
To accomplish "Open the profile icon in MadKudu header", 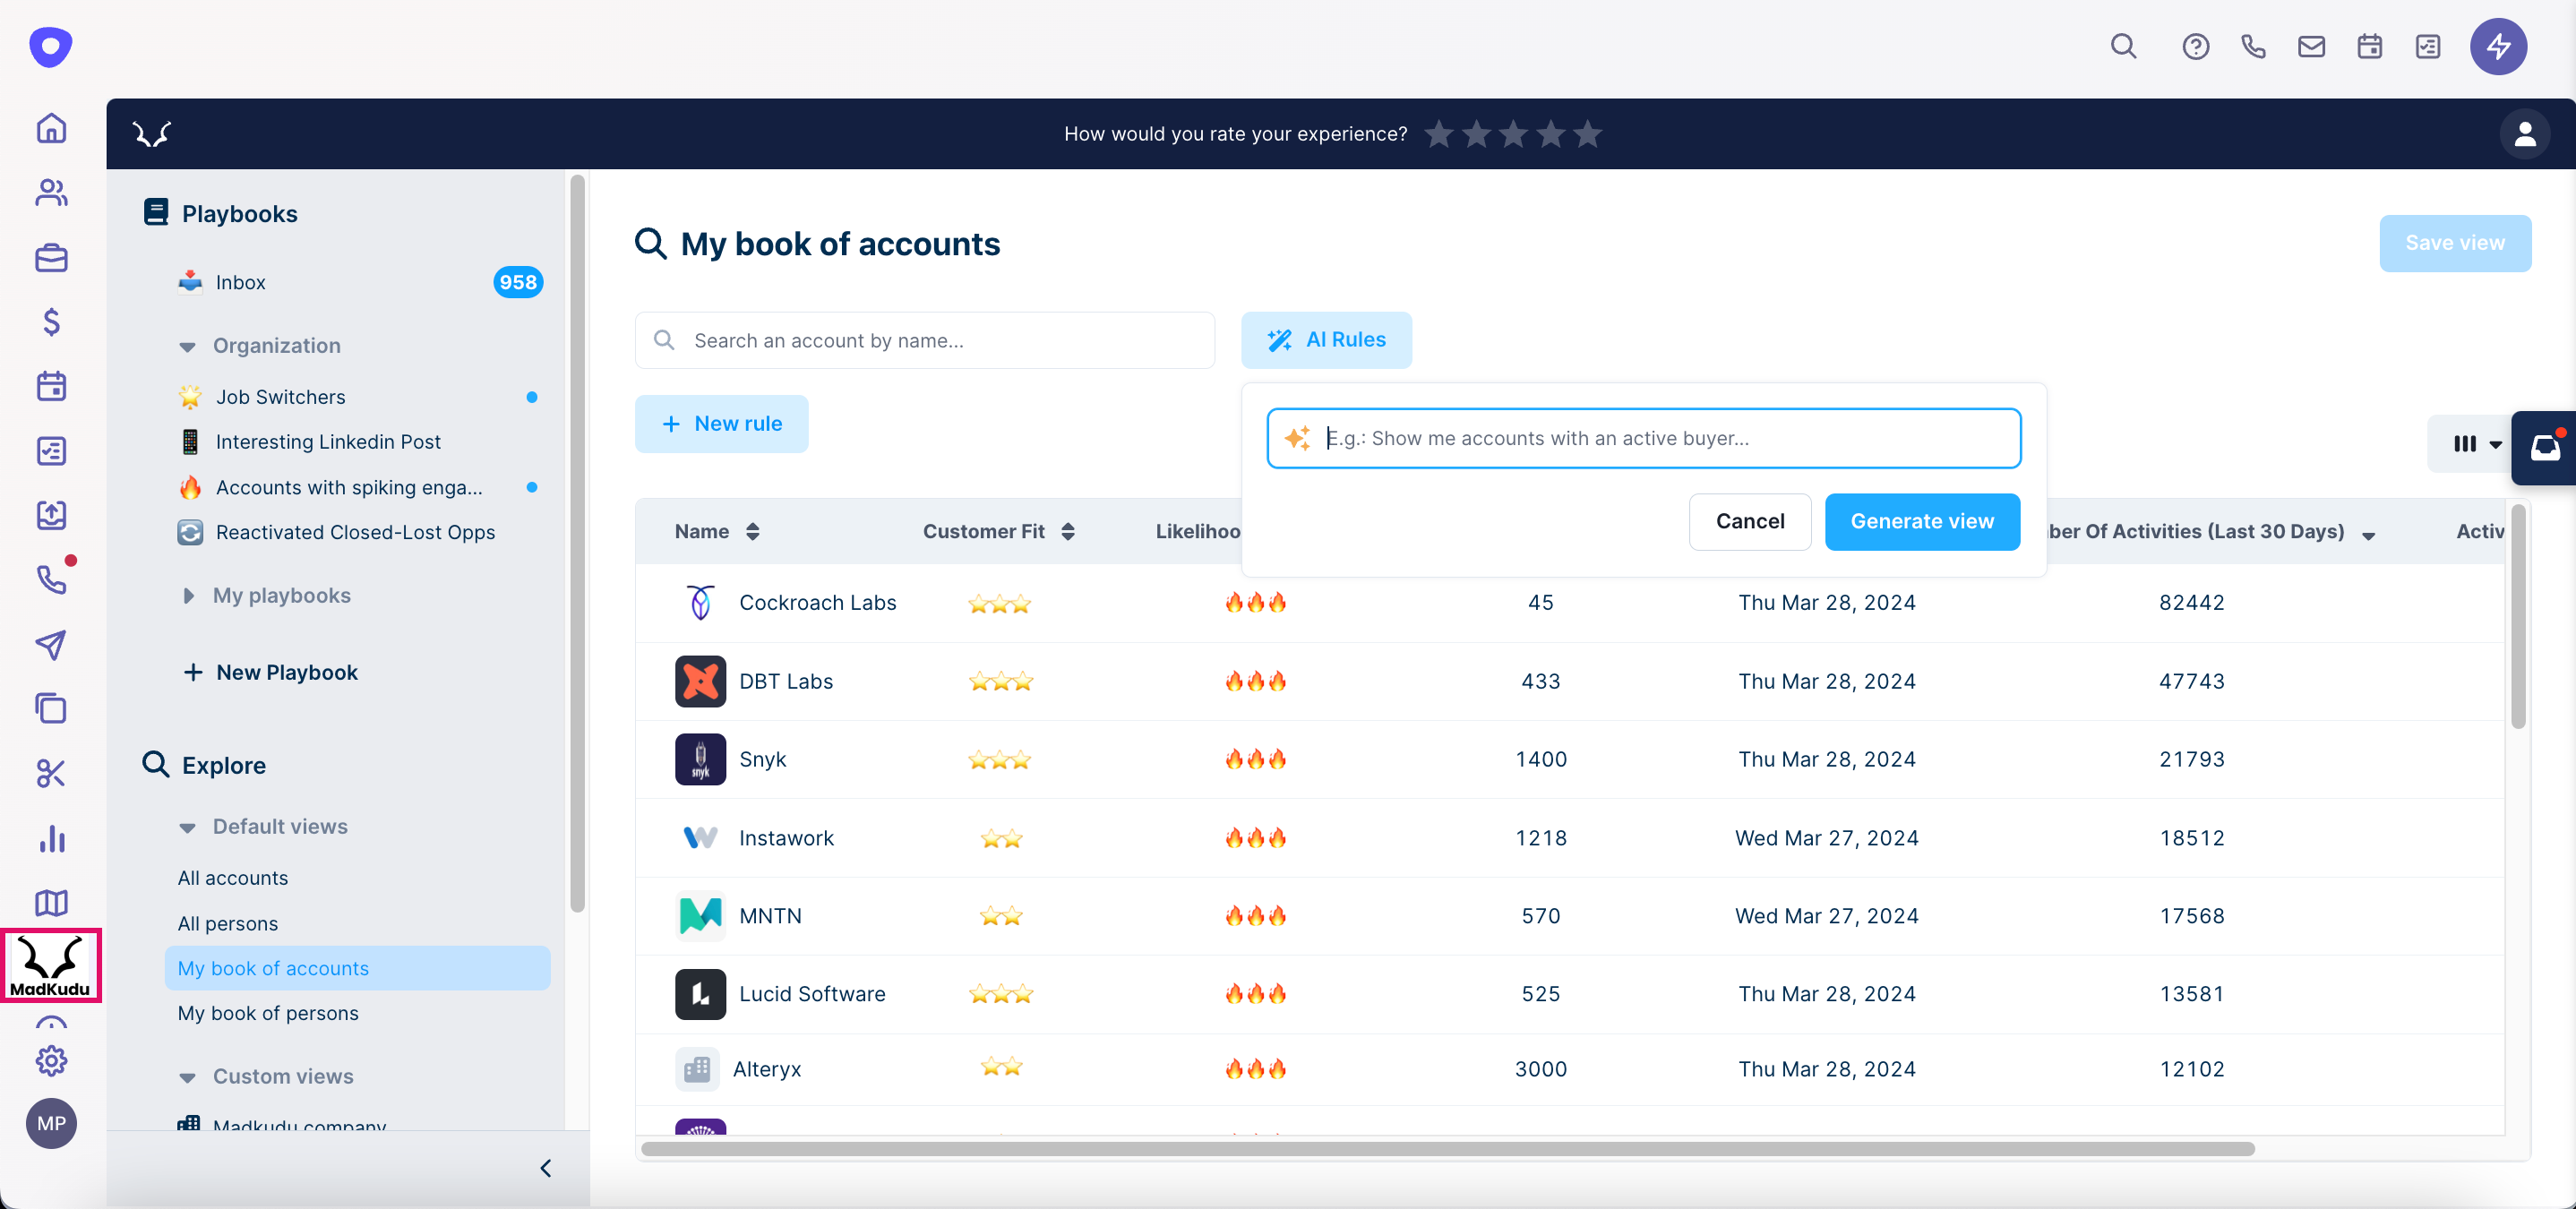I will [x=2525, y=133].
